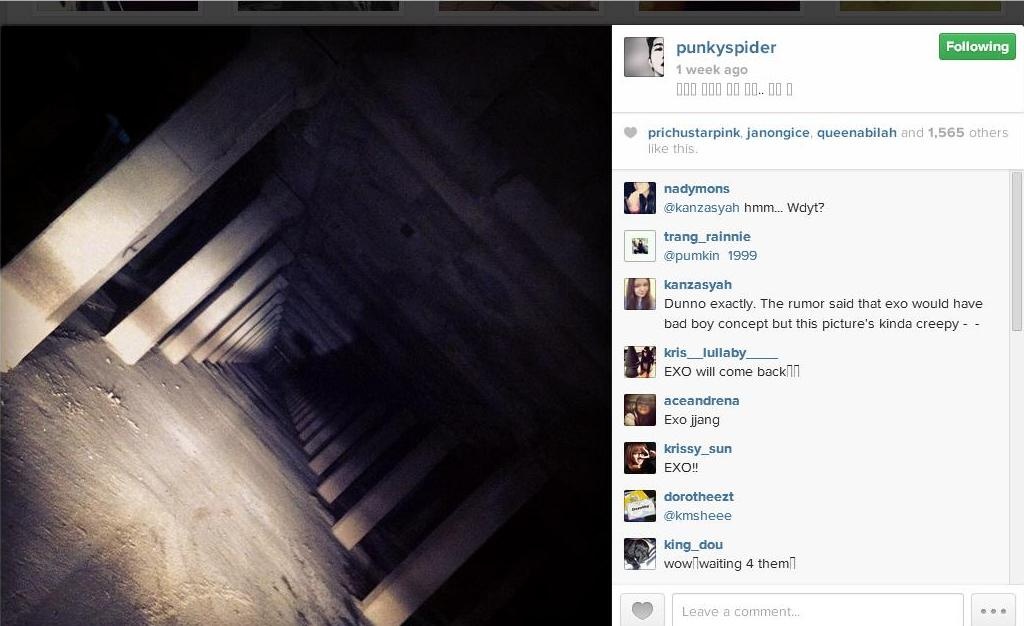Click the @kmsheee mention link
The width and height of the screenshot is (1024, 626).
click(697, 516)
